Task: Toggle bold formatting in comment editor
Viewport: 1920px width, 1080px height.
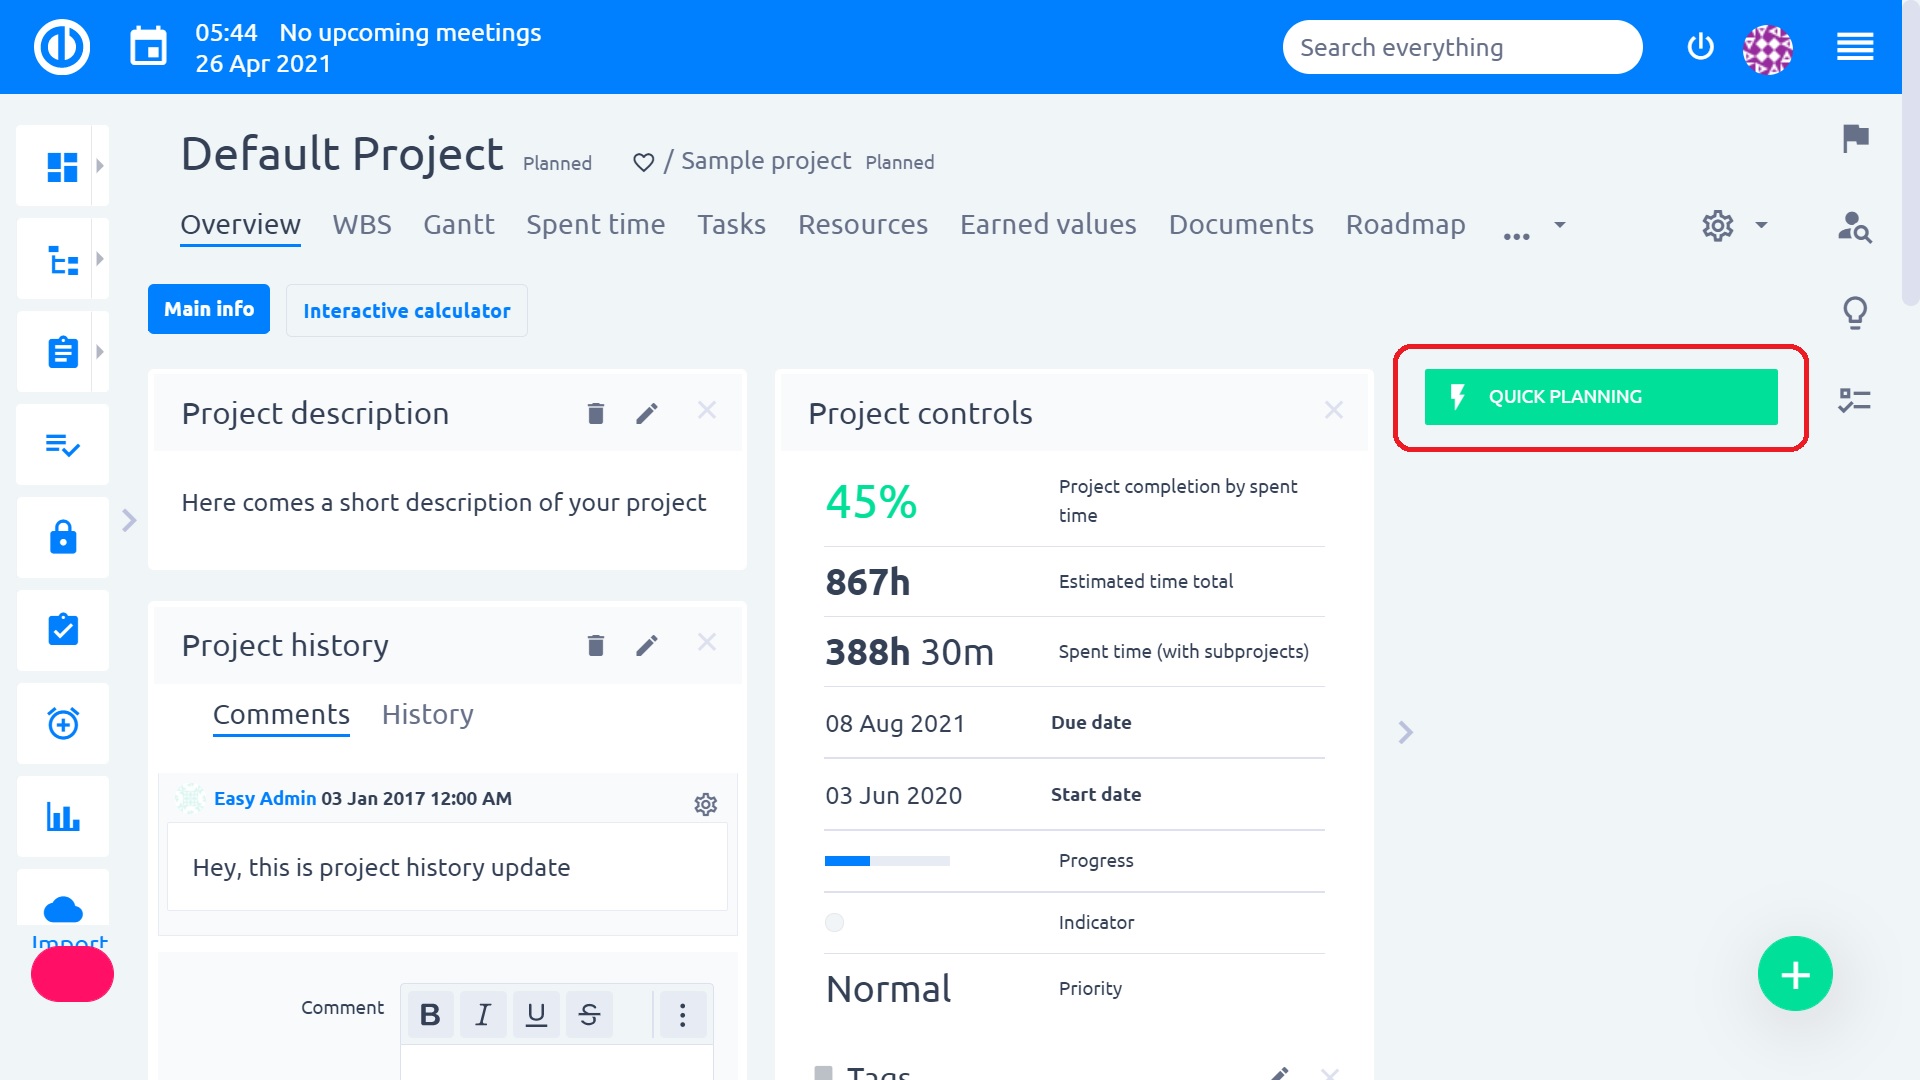Action: [430, 1015]
